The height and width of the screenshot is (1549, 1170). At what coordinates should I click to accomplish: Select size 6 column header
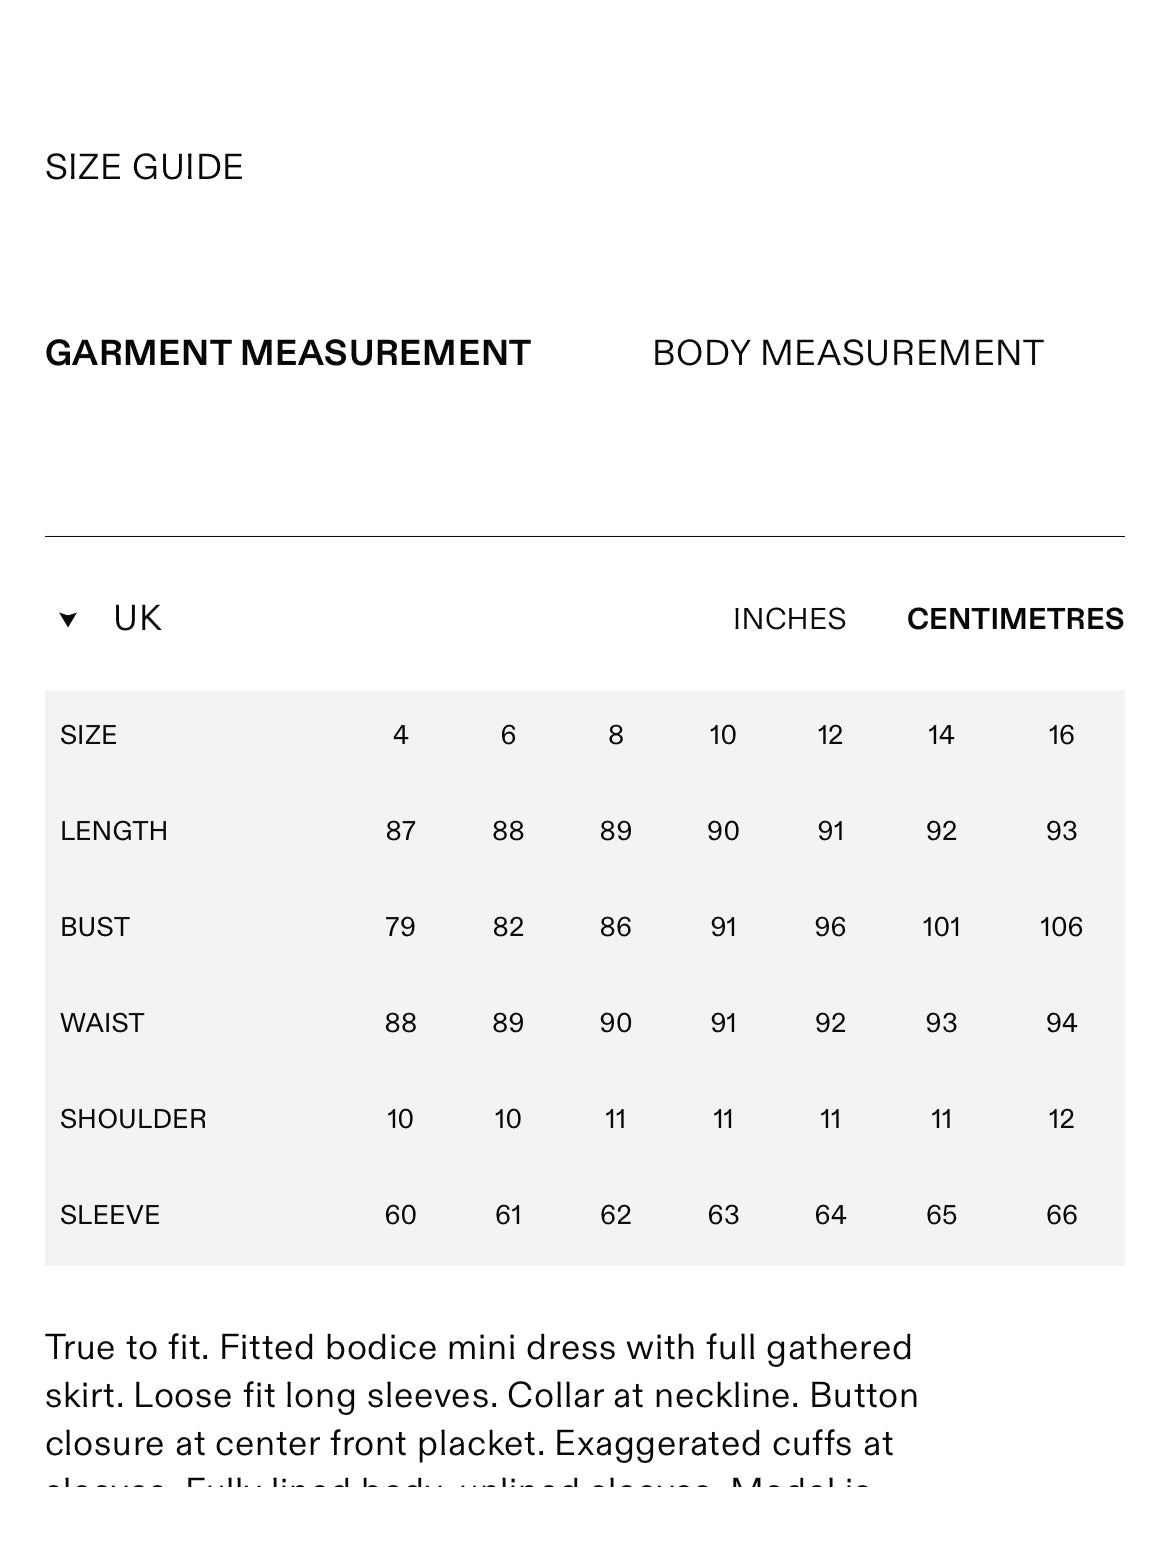pyautogui.click(x=508, y=735)
